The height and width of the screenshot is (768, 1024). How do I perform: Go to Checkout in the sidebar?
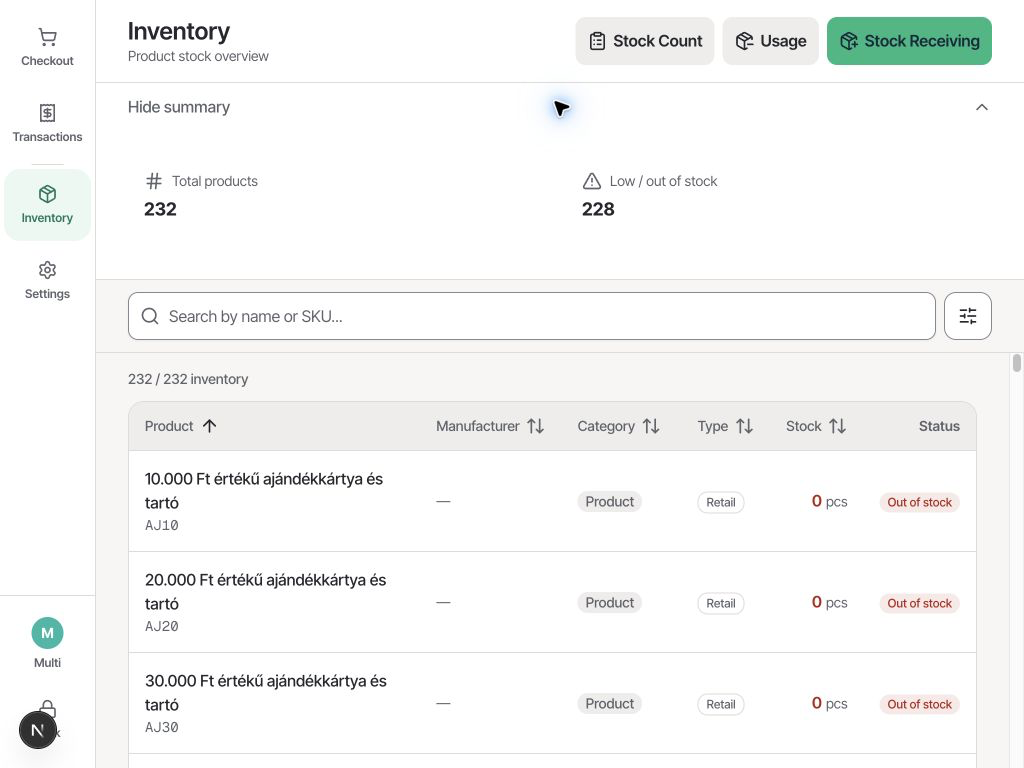click(x=47, y=48)
